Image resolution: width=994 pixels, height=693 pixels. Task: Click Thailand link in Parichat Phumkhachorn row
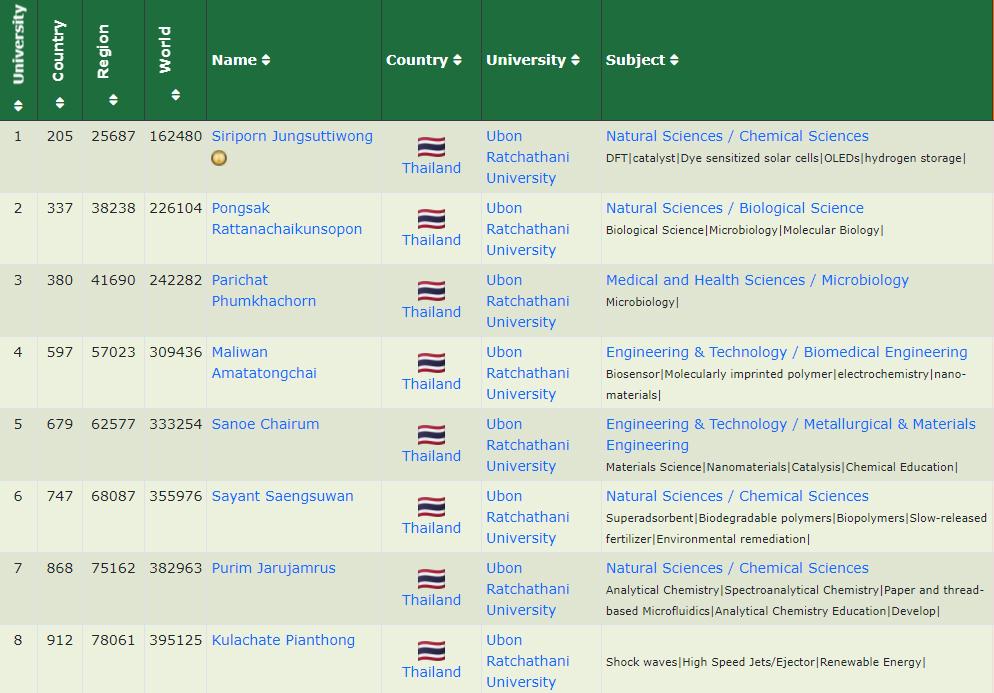[x=431, y=312]
